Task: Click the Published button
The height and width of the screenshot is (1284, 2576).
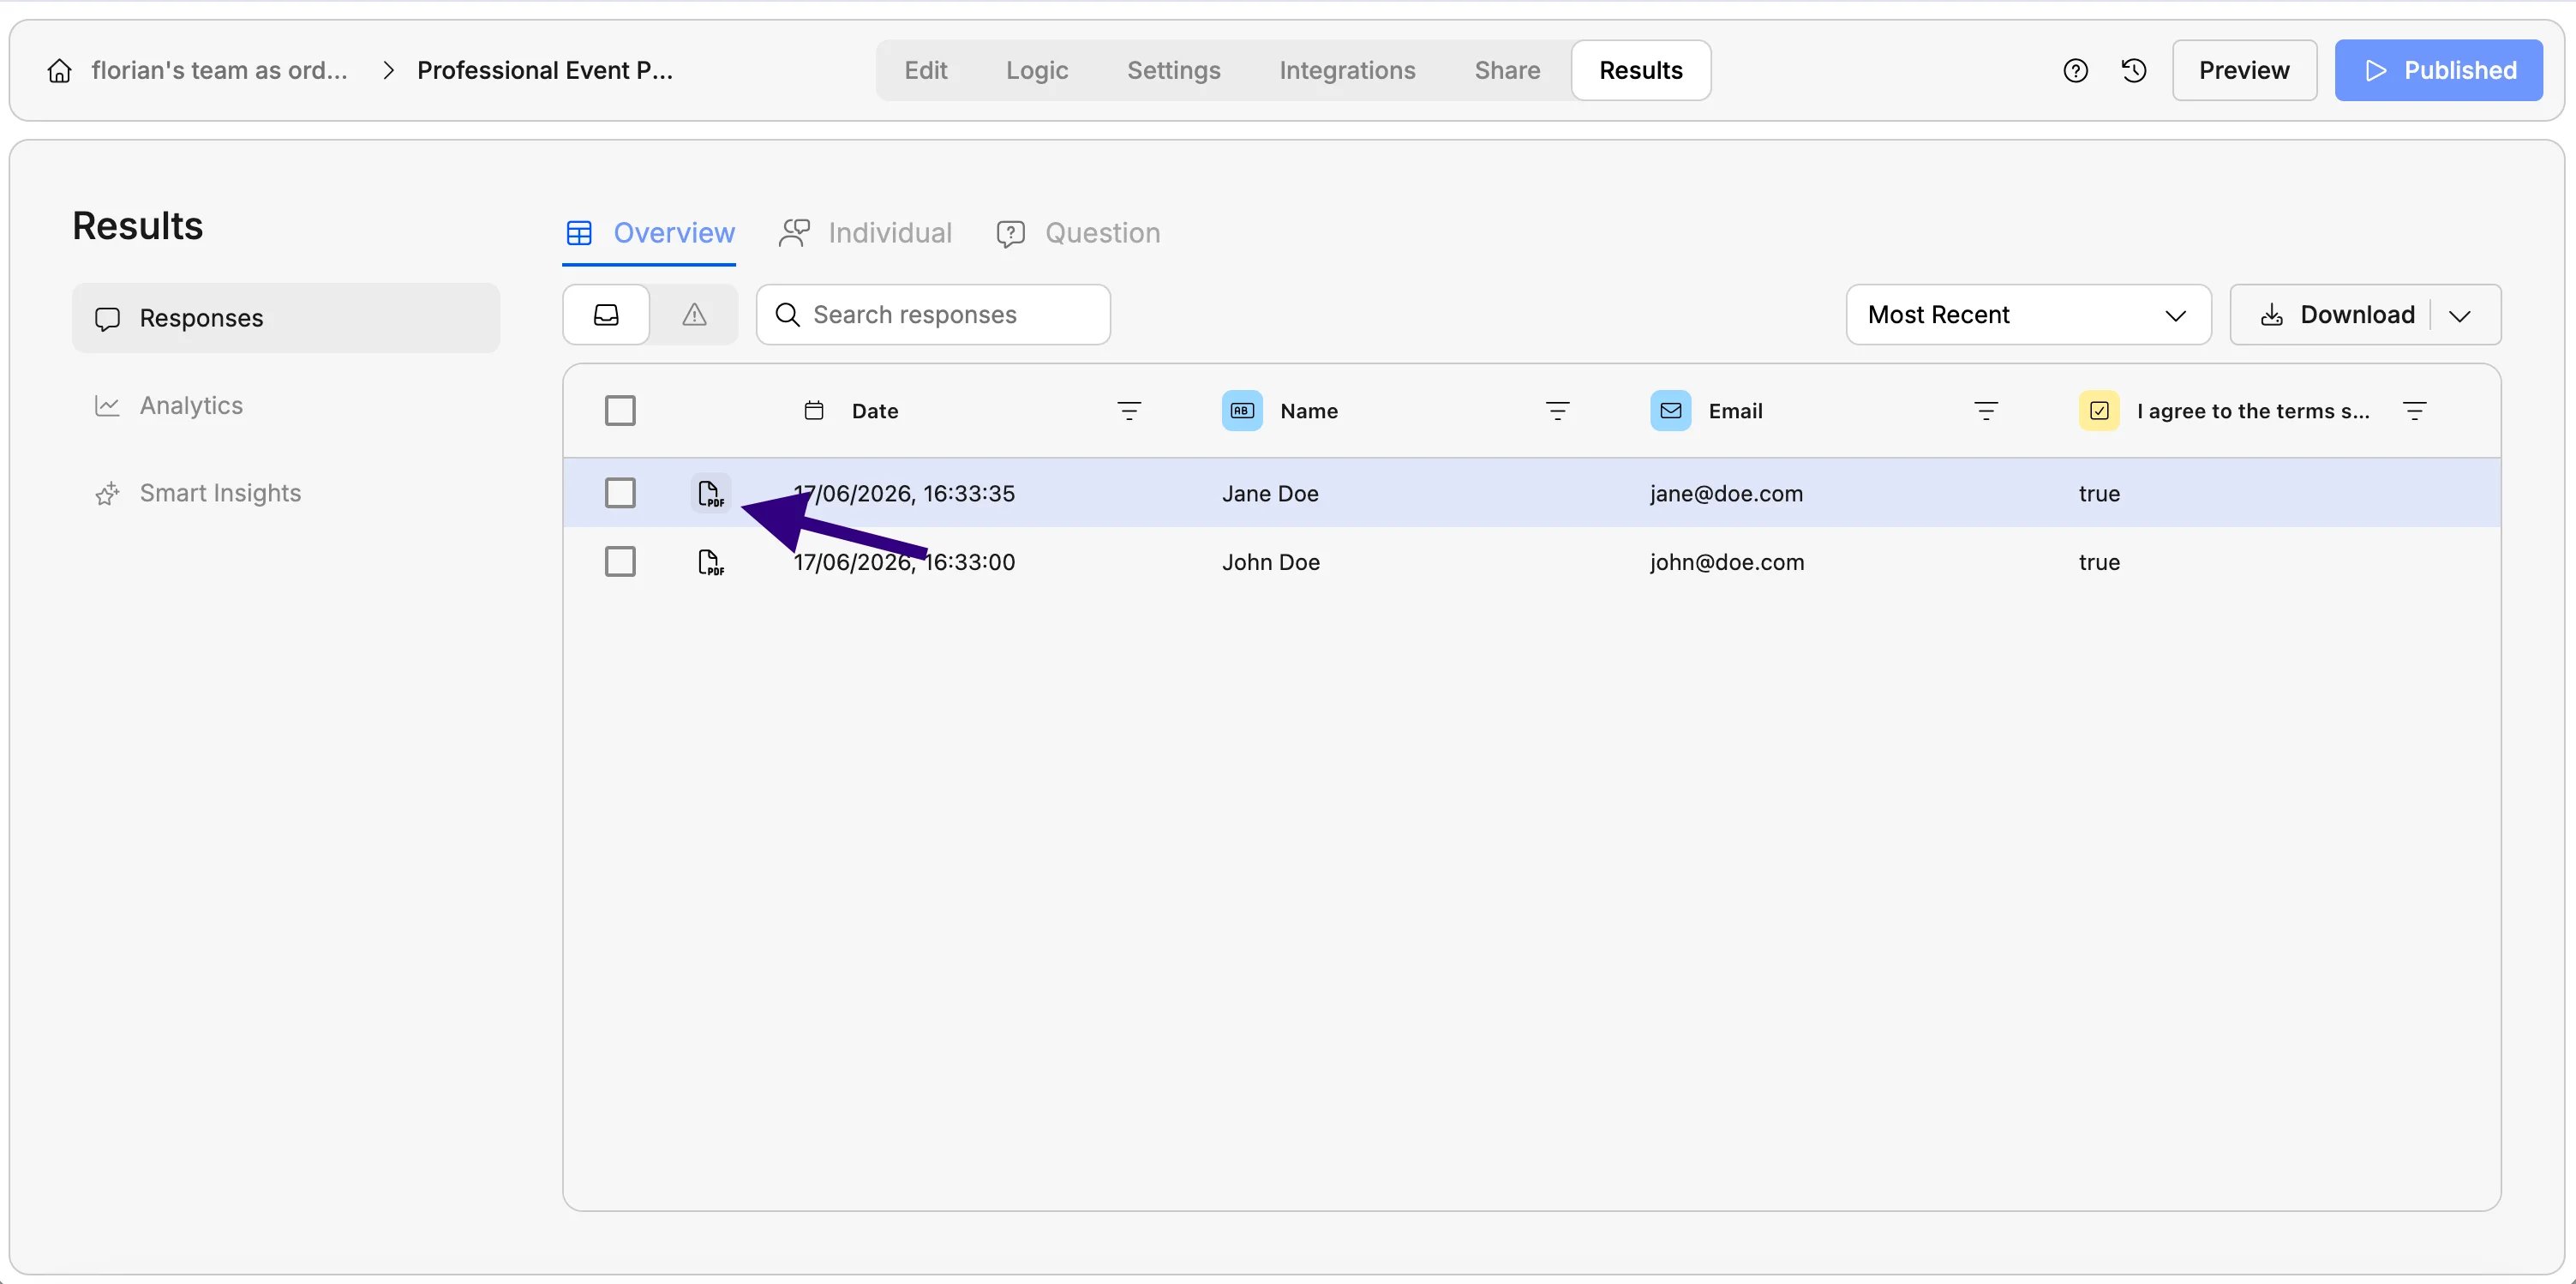Action: tap(2438, 71)
